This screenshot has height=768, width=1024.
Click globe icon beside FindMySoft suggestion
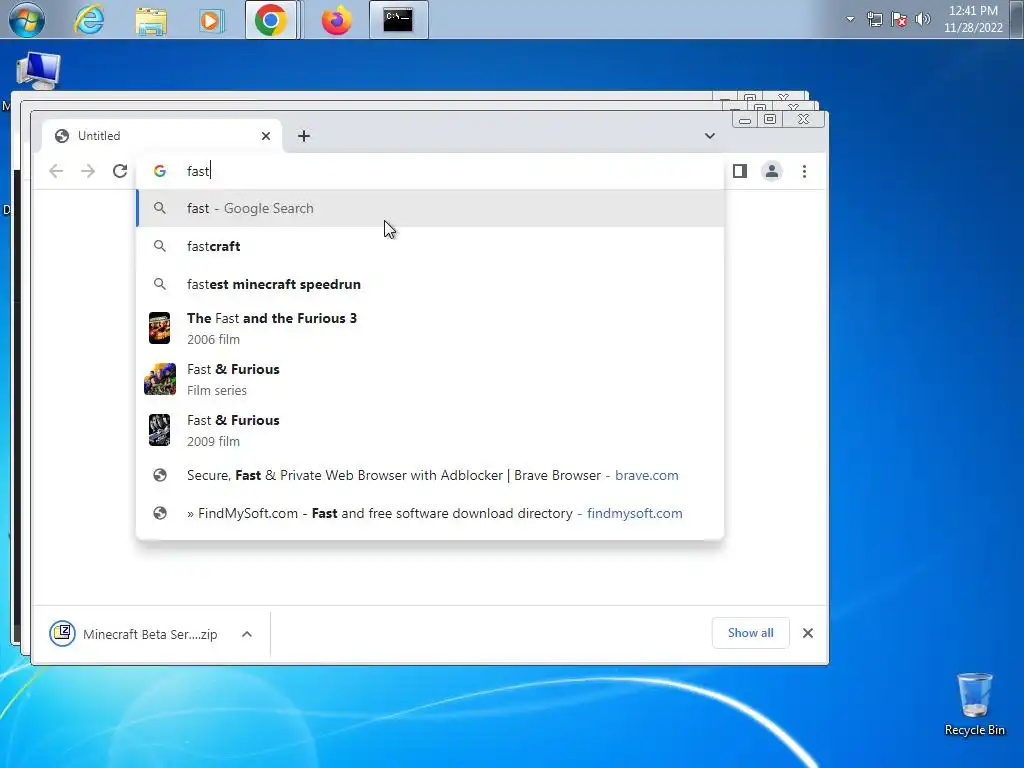(x=159, y=513)
